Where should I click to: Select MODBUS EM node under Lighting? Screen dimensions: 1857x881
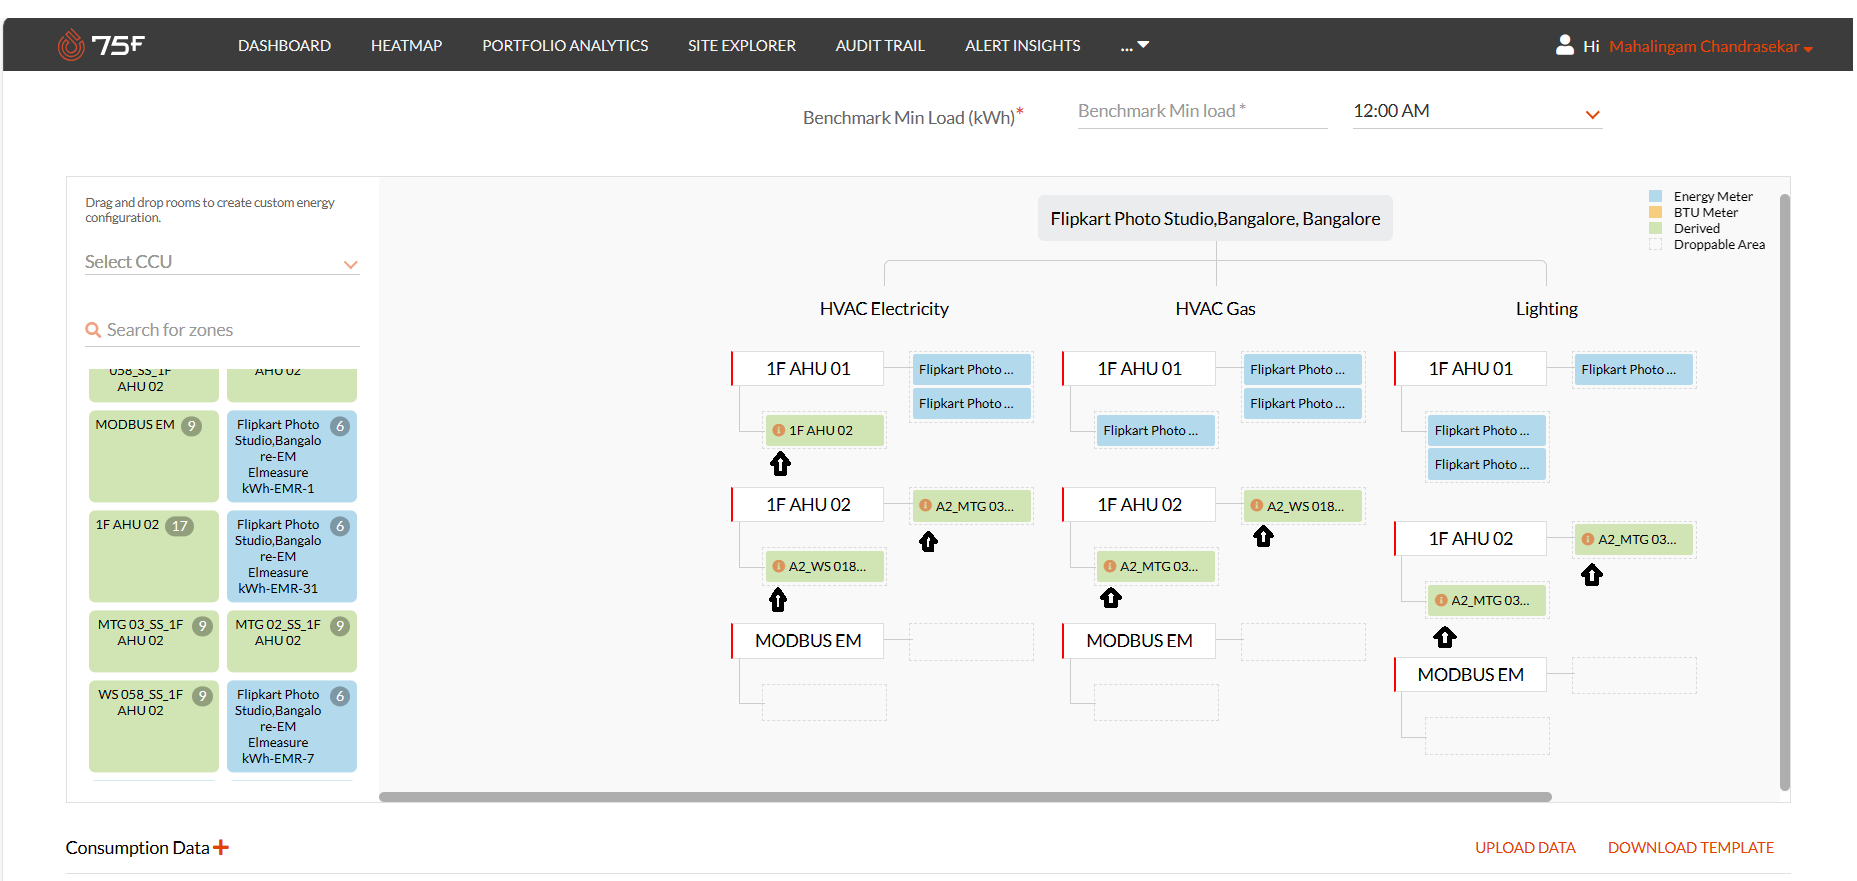[1470, 674]
